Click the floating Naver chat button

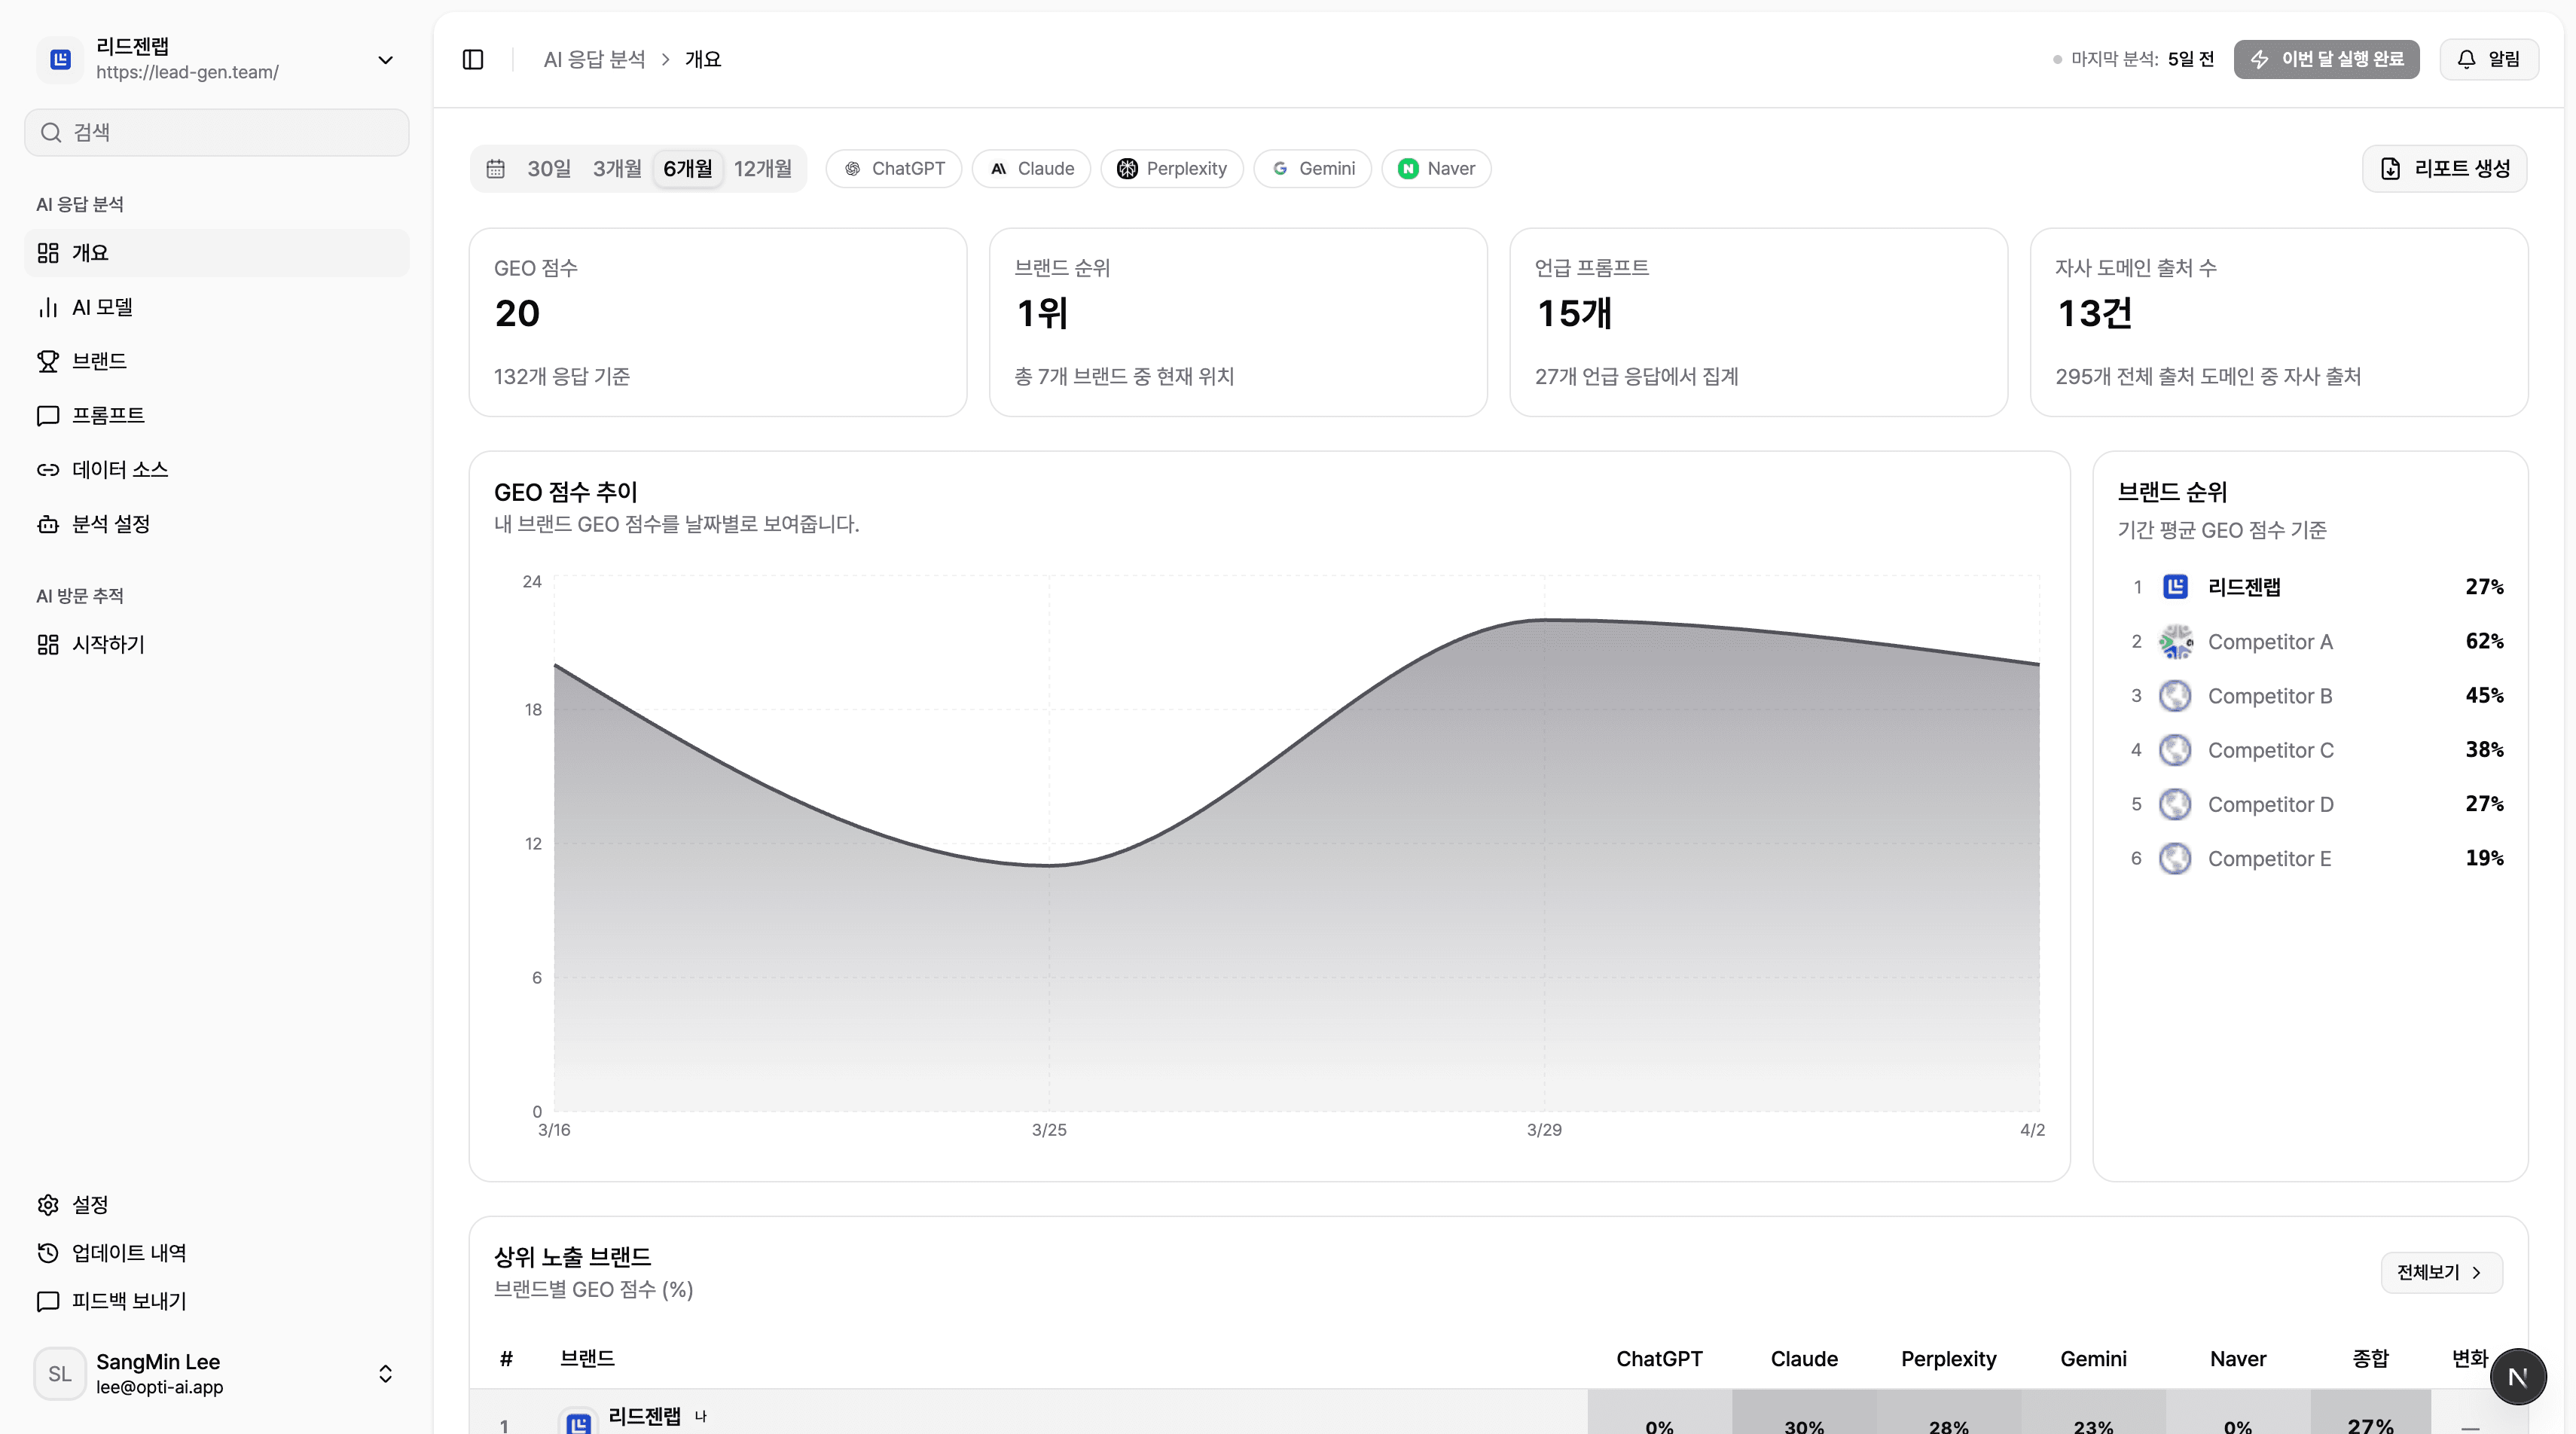(2519, 1376)
